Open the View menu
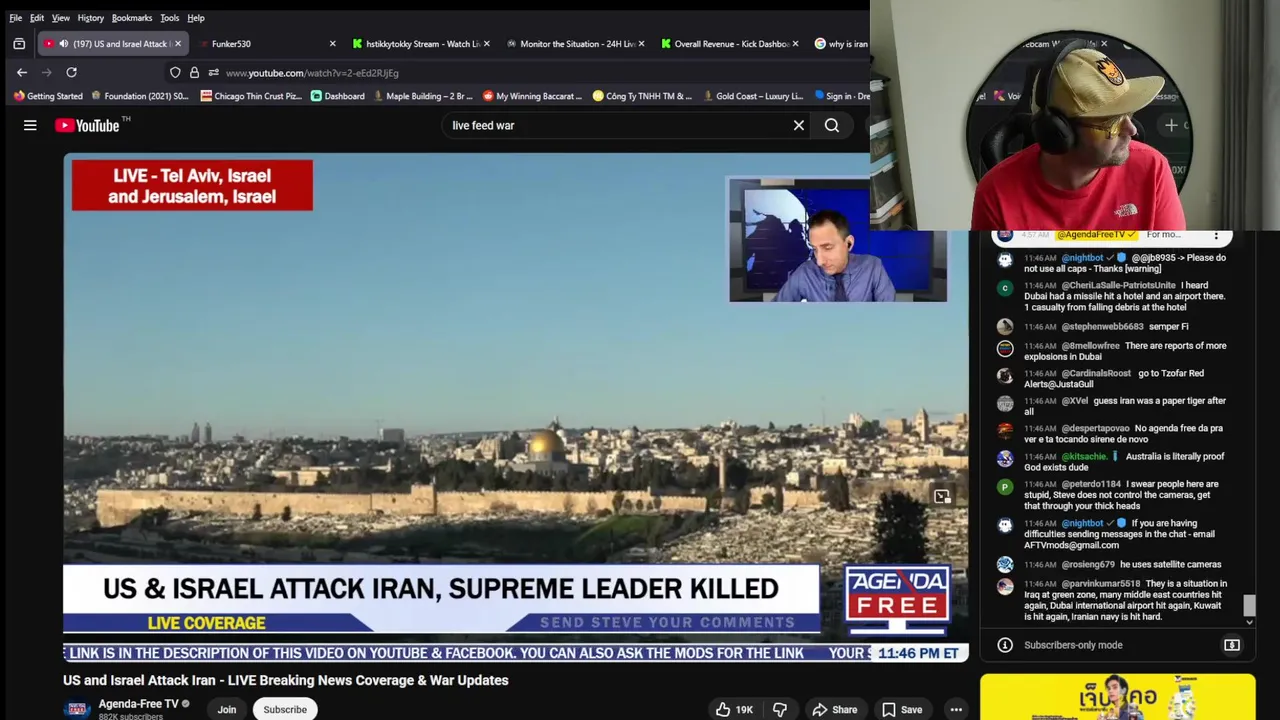 [61, 18]
